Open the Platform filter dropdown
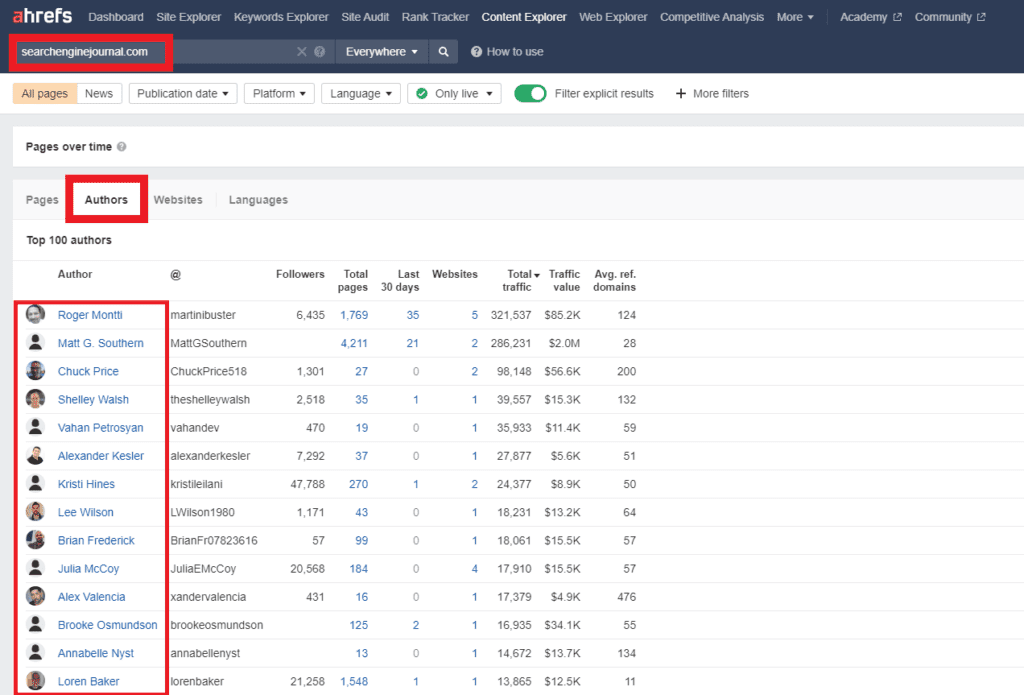Screen dimensions: 1024x695 tap(280, 93)
